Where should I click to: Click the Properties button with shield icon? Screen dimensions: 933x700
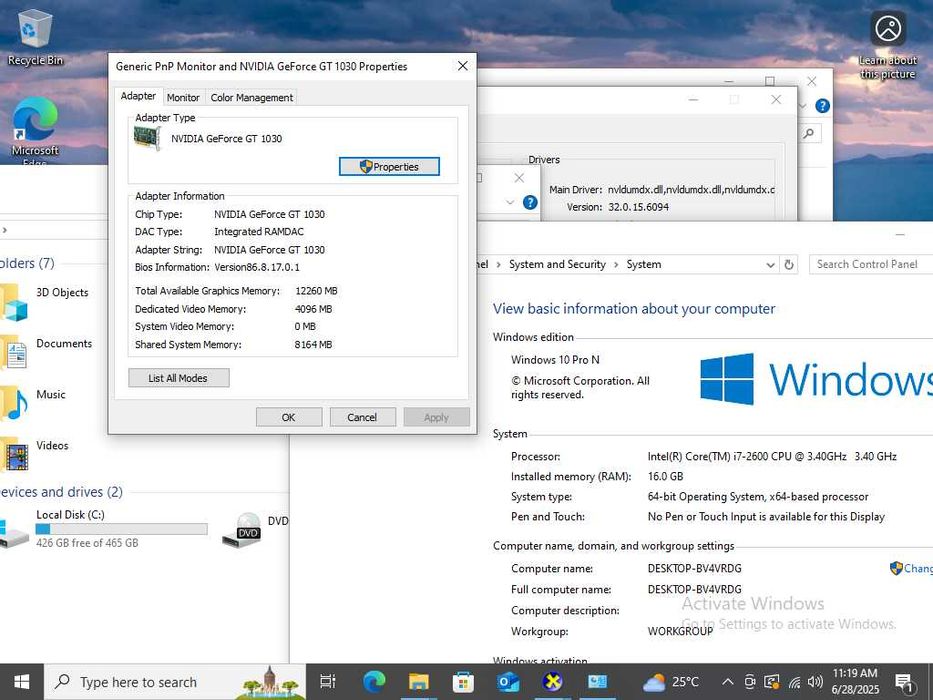tap(389, 167)
